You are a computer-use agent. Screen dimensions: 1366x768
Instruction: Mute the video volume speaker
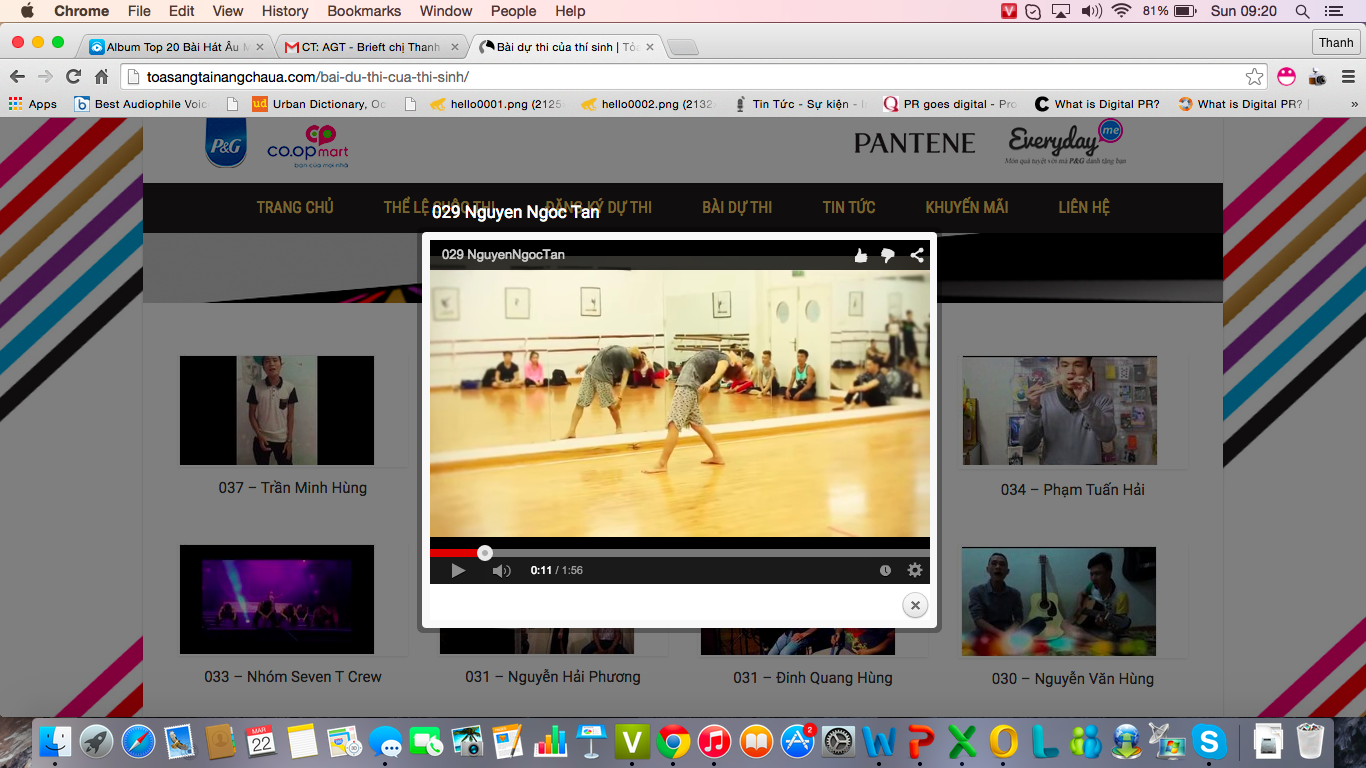click(x=501, y=570)
